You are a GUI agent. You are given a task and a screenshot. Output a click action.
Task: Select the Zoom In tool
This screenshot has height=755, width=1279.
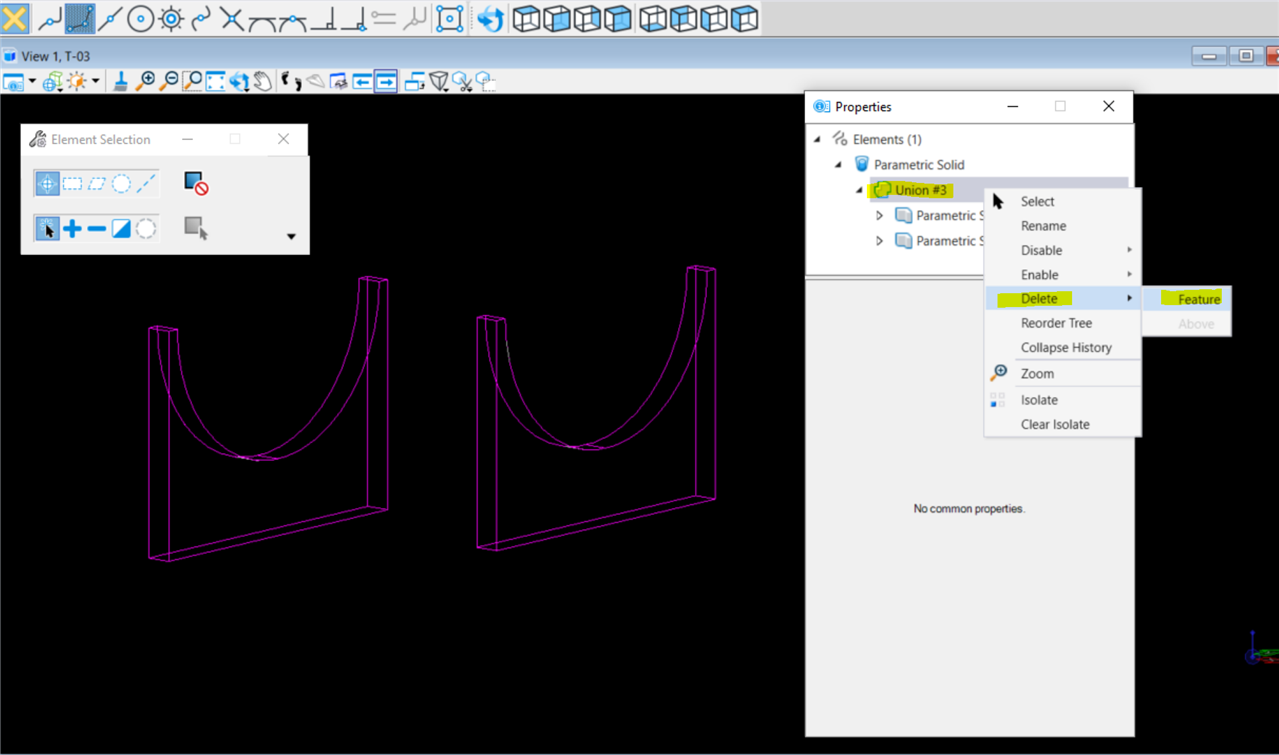coord(146,81)
